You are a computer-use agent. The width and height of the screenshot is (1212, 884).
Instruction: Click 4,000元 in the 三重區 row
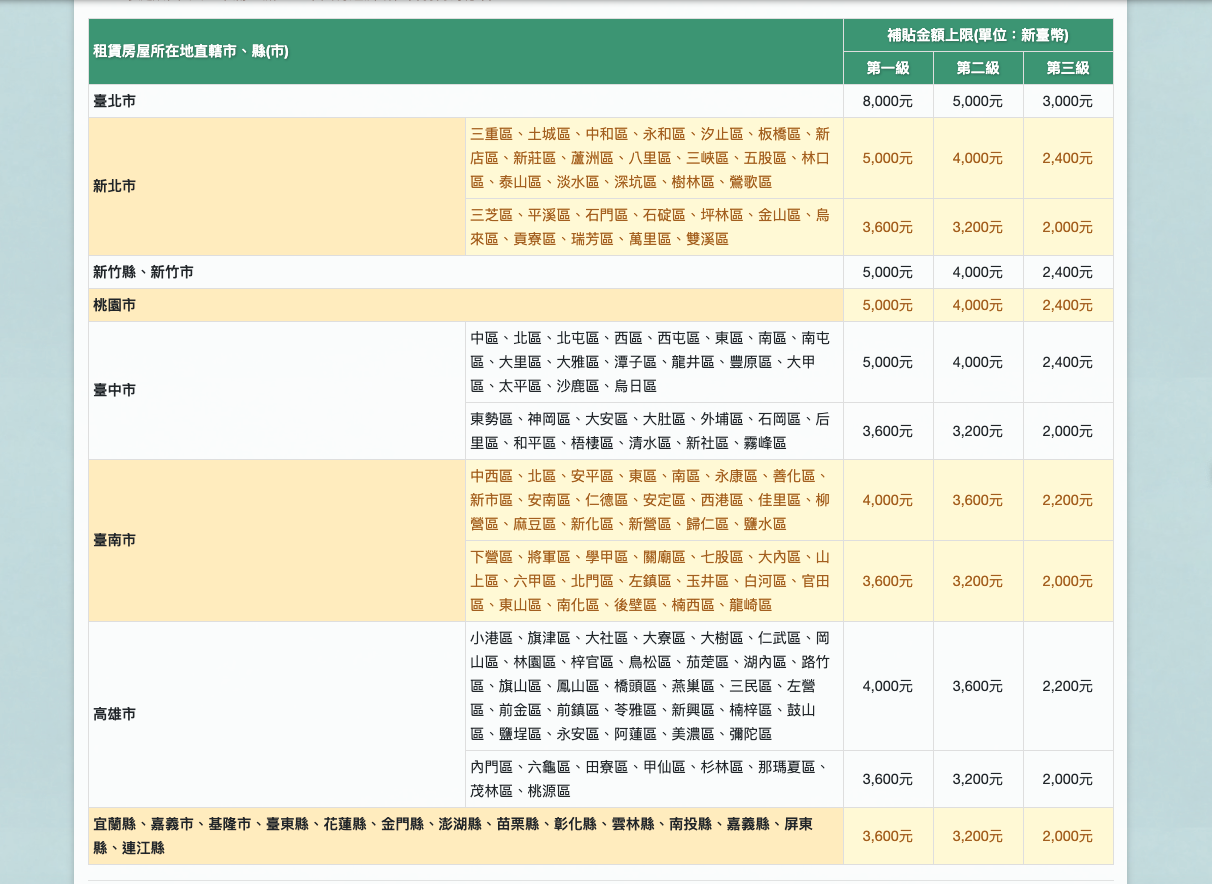pyautogui.click(x=978, y=158)
